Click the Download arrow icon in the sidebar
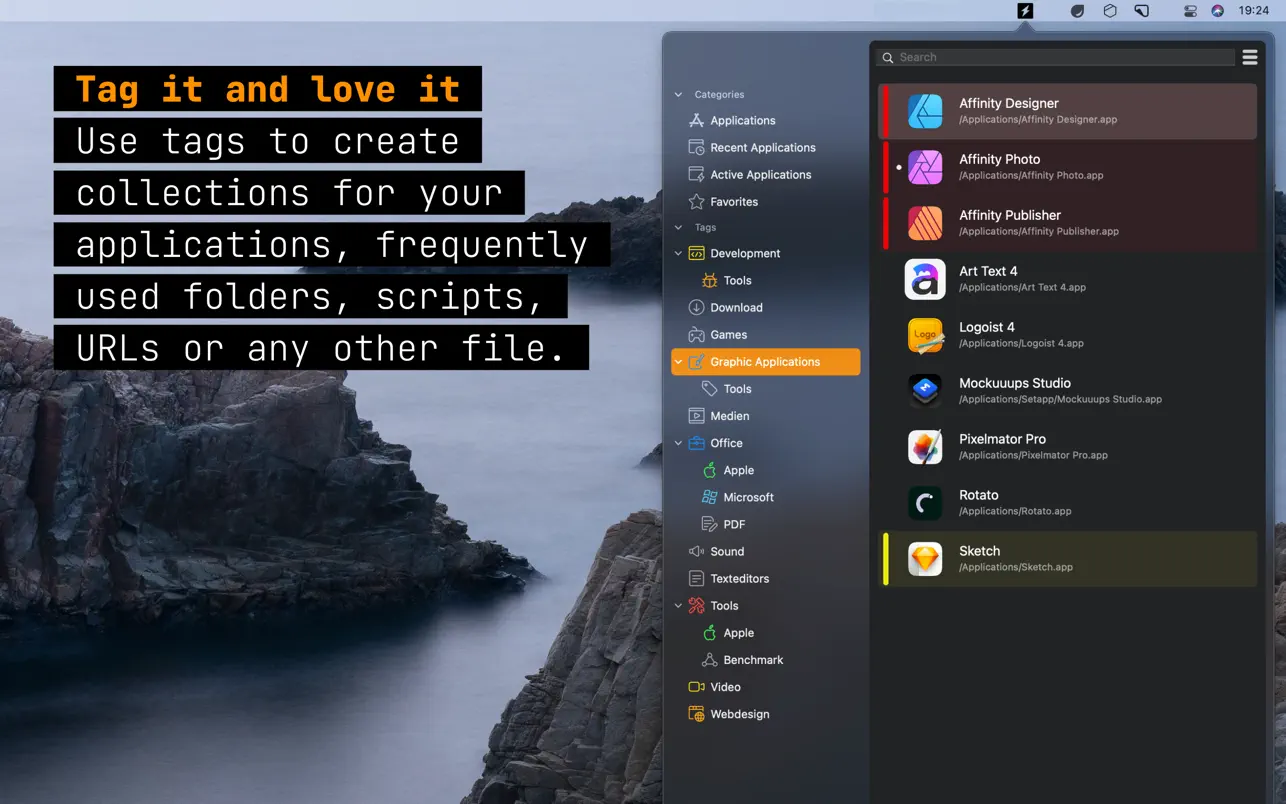 tap(697, 307)
